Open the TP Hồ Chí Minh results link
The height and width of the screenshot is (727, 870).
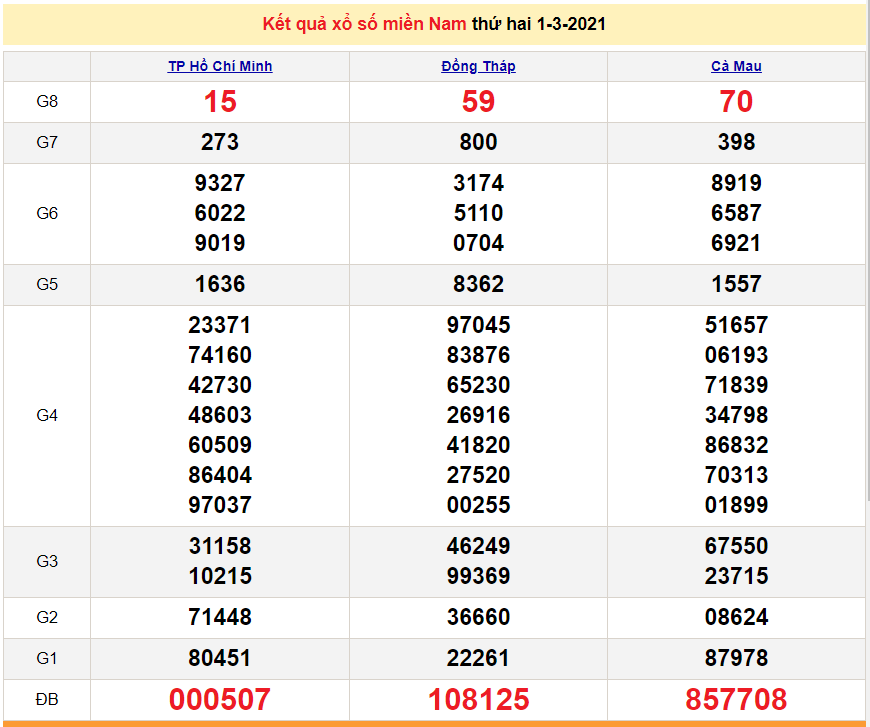pos(220,66)
